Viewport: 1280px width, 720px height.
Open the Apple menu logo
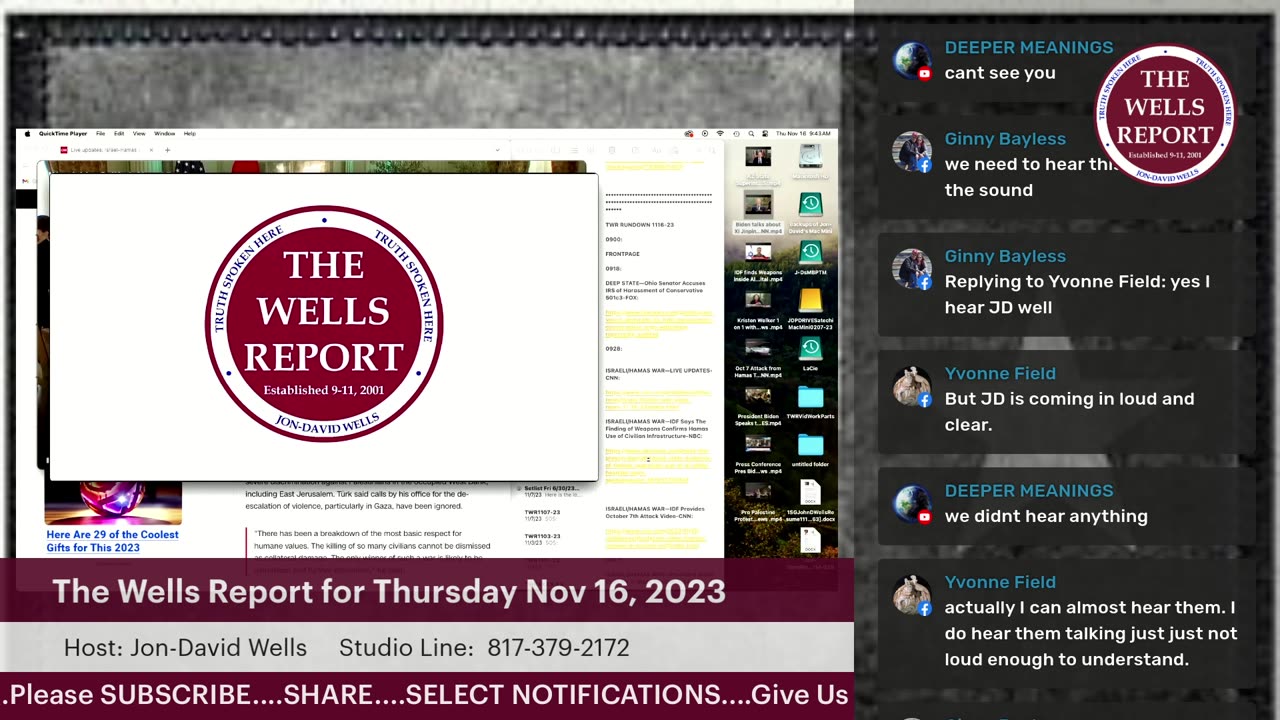coord(28,133)
